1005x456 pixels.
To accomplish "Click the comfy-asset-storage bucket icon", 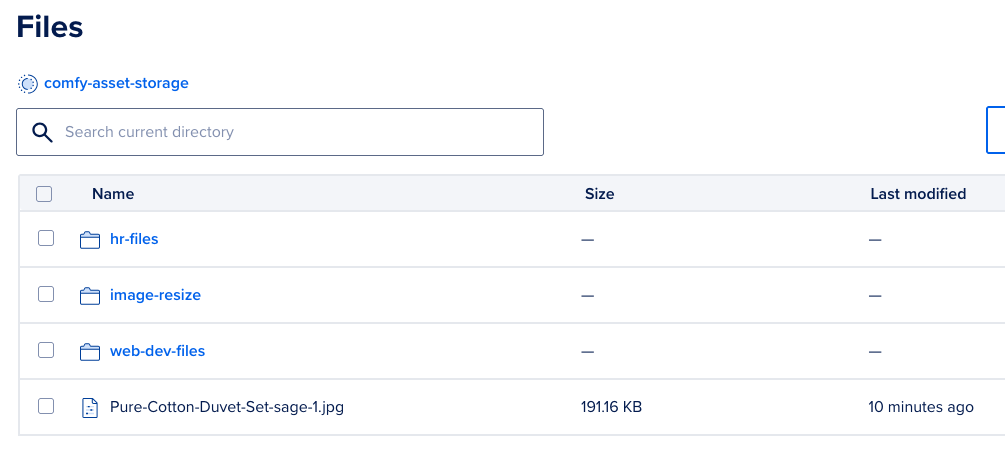I will click(28, 84).
